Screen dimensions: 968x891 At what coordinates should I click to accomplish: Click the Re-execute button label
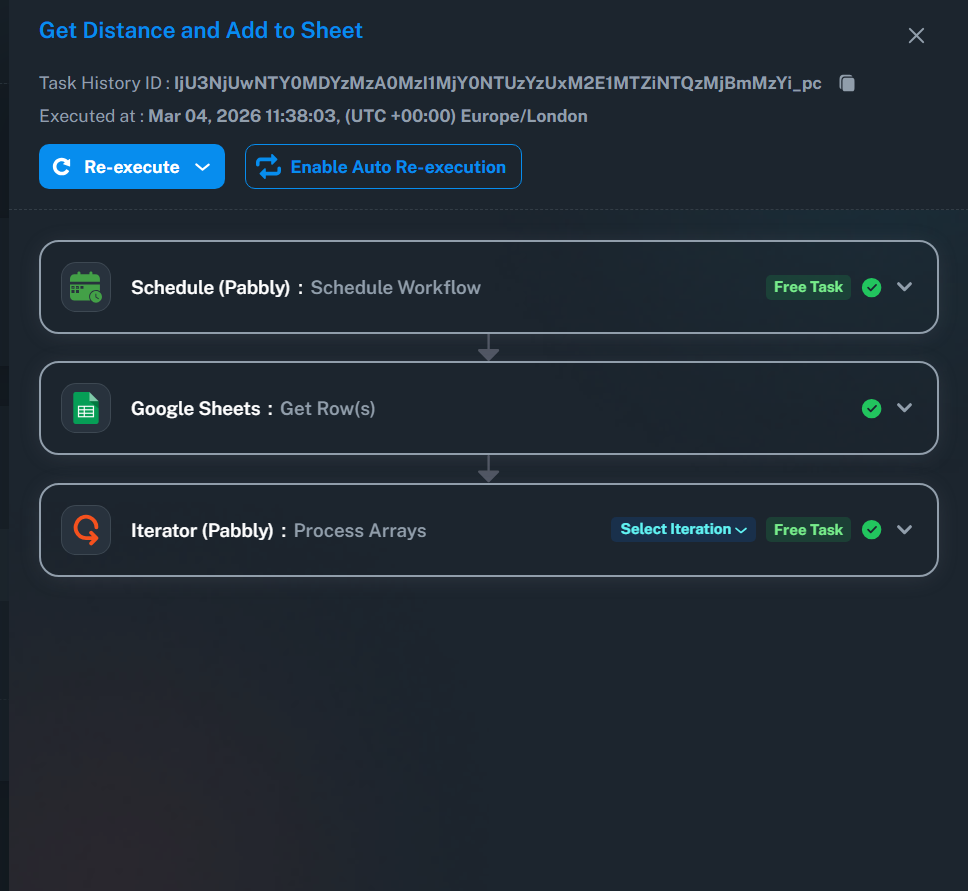tap(131, 167)
